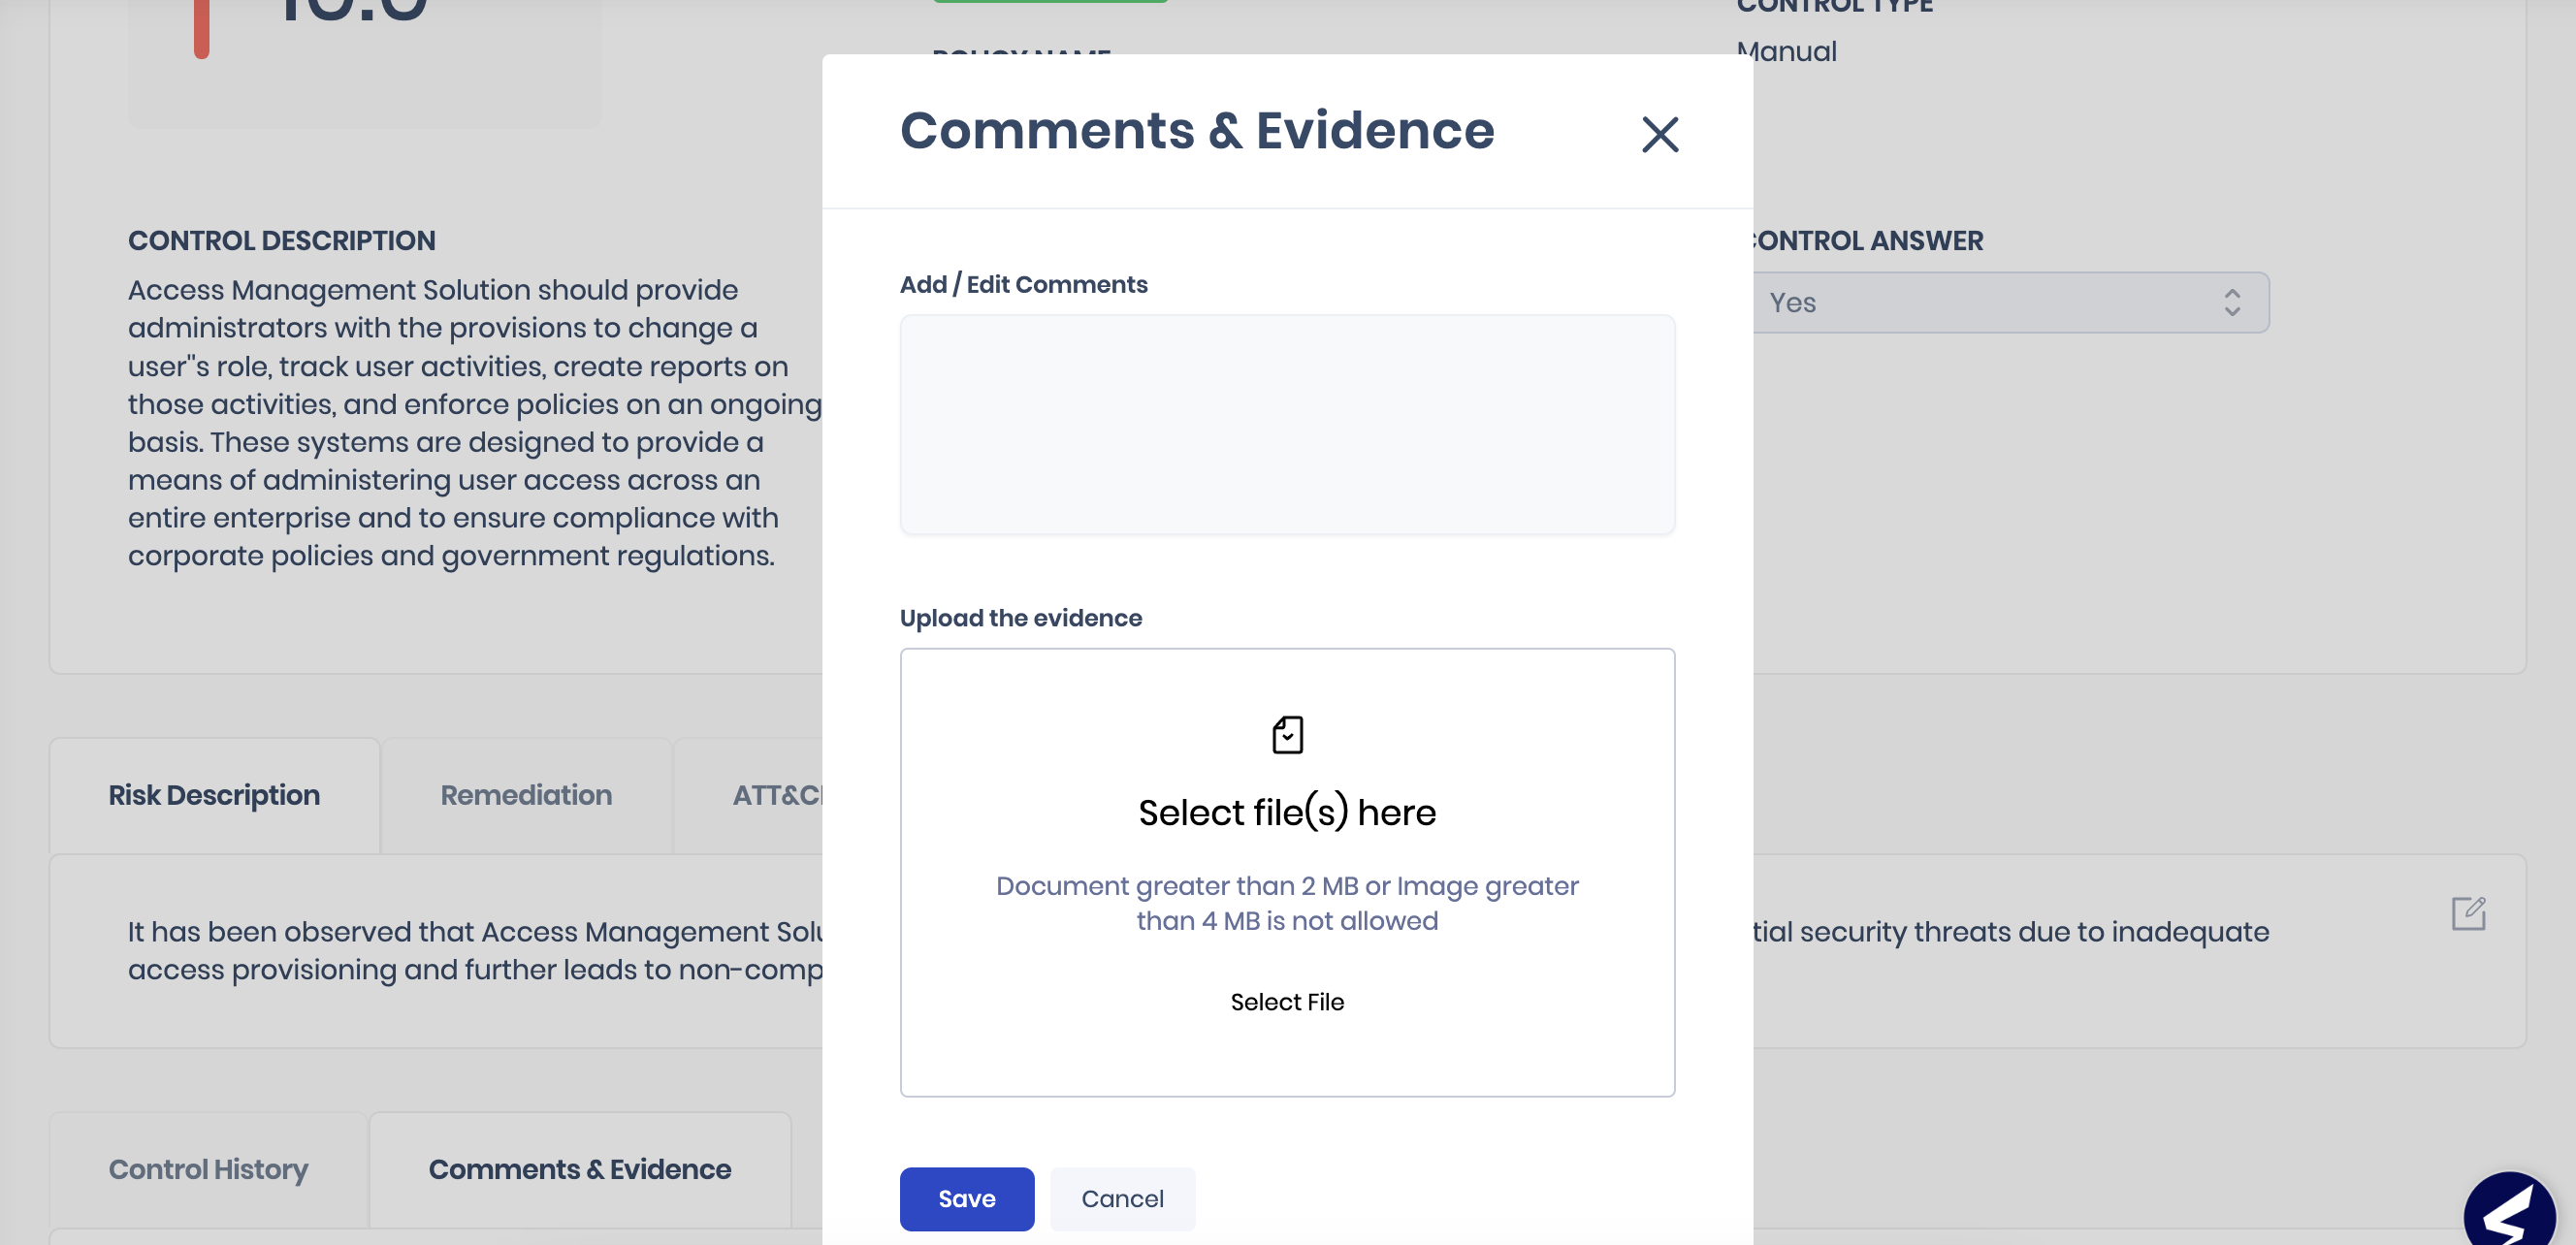The image size is (2576, 1245).
Task: Click the document with plus file icon
Action: click(1286, 734)
